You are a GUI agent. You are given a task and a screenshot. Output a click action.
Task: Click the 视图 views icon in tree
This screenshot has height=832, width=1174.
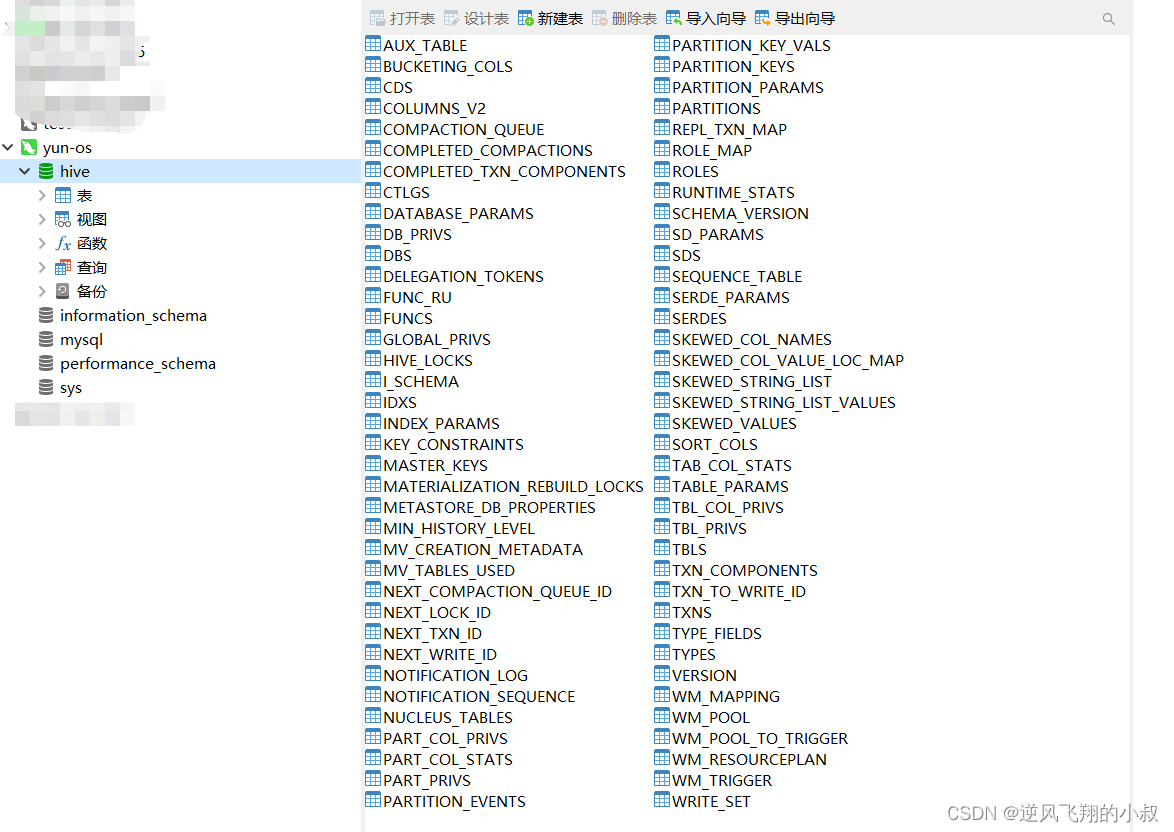[63, 219]
